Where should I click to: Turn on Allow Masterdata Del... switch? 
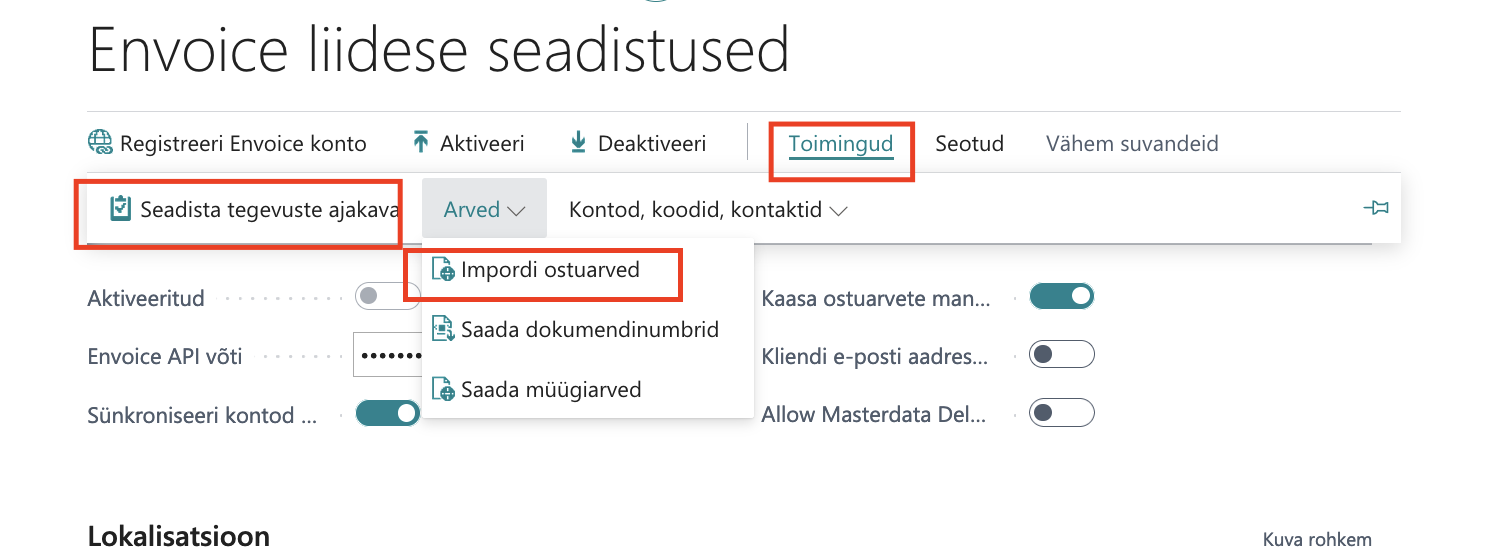click(1062, 413)
